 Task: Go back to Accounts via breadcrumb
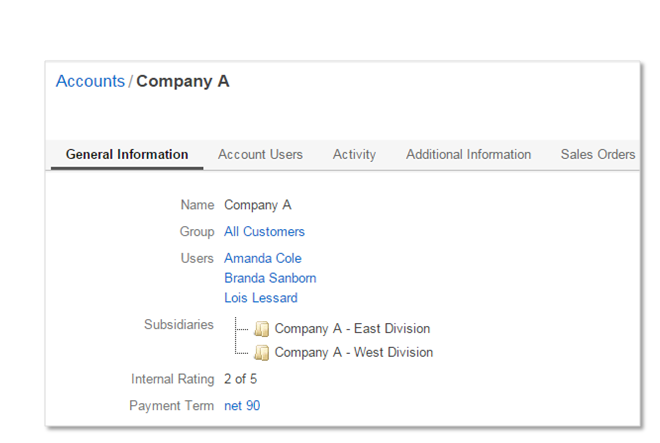pos(90,82)
